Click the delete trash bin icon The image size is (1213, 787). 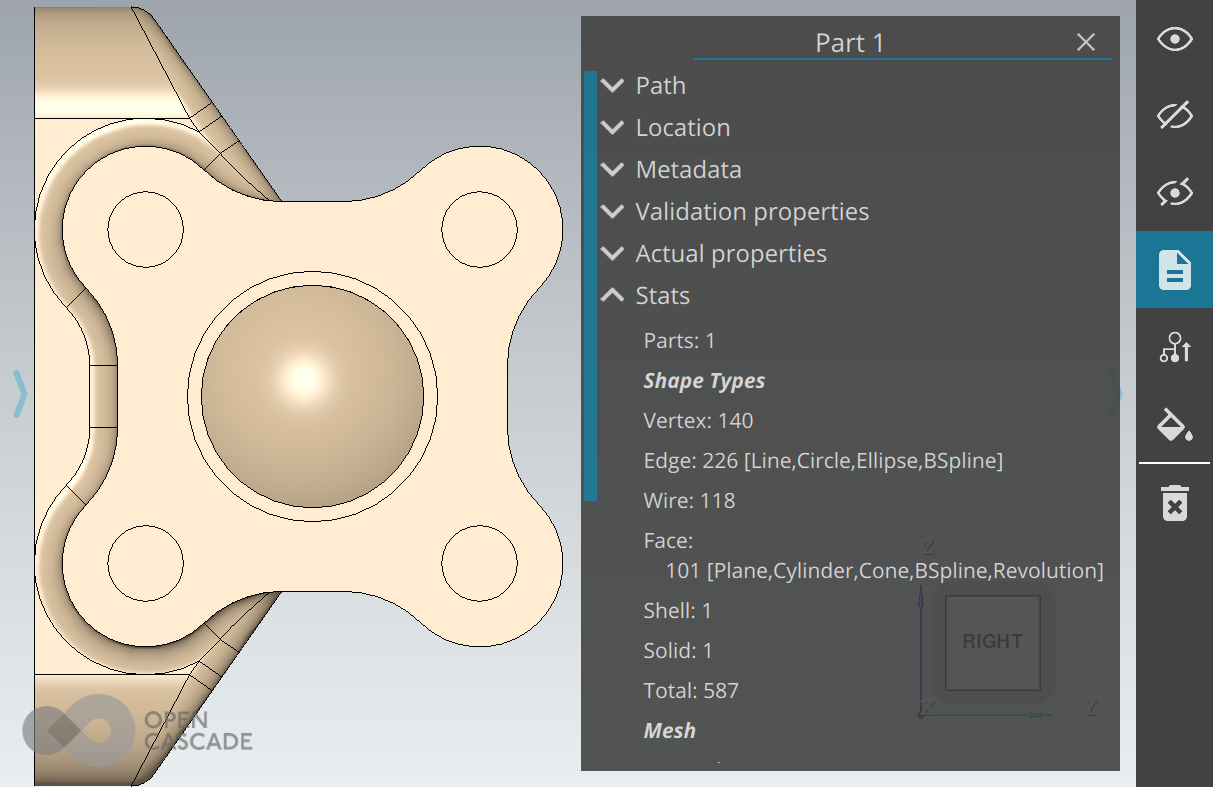coord(1174,502)
